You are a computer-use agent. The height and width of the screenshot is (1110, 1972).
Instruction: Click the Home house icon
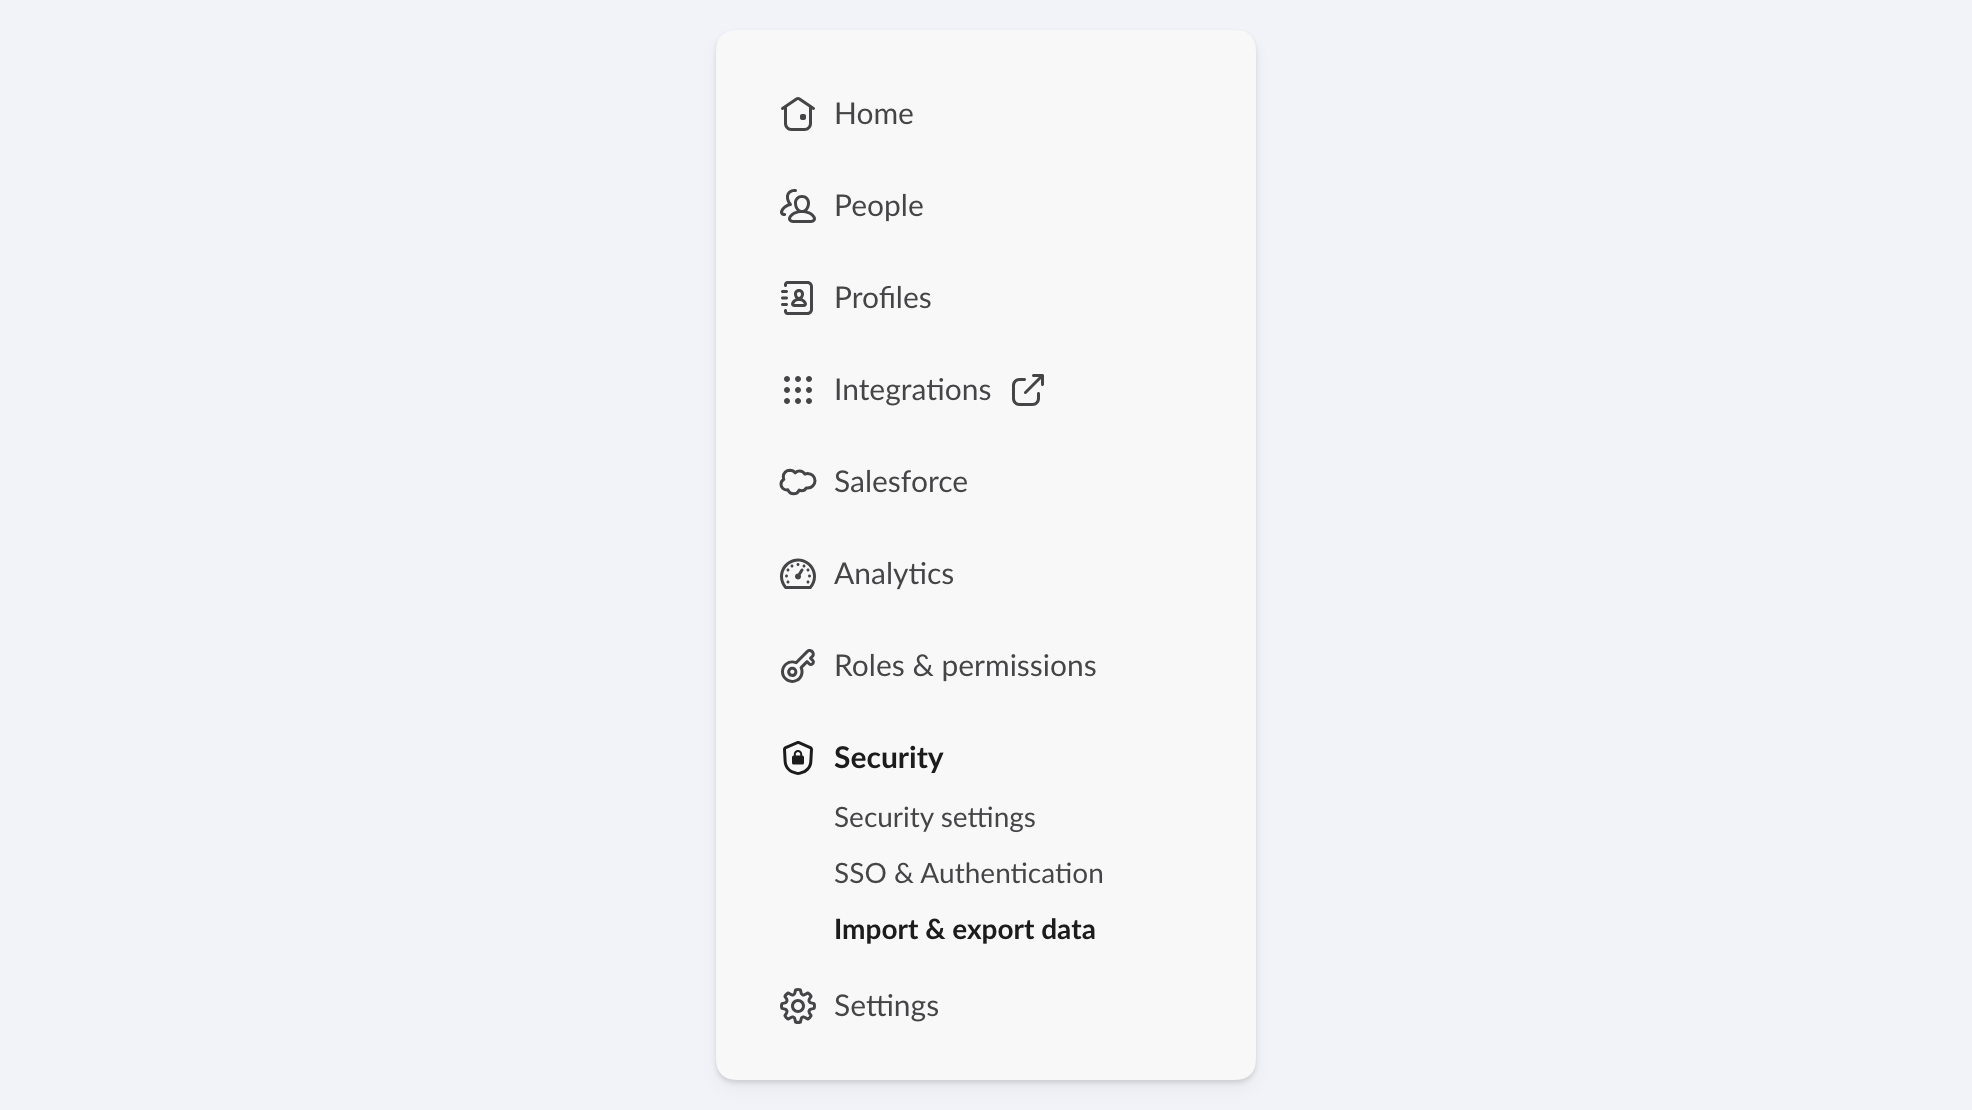tap(797, 114)
